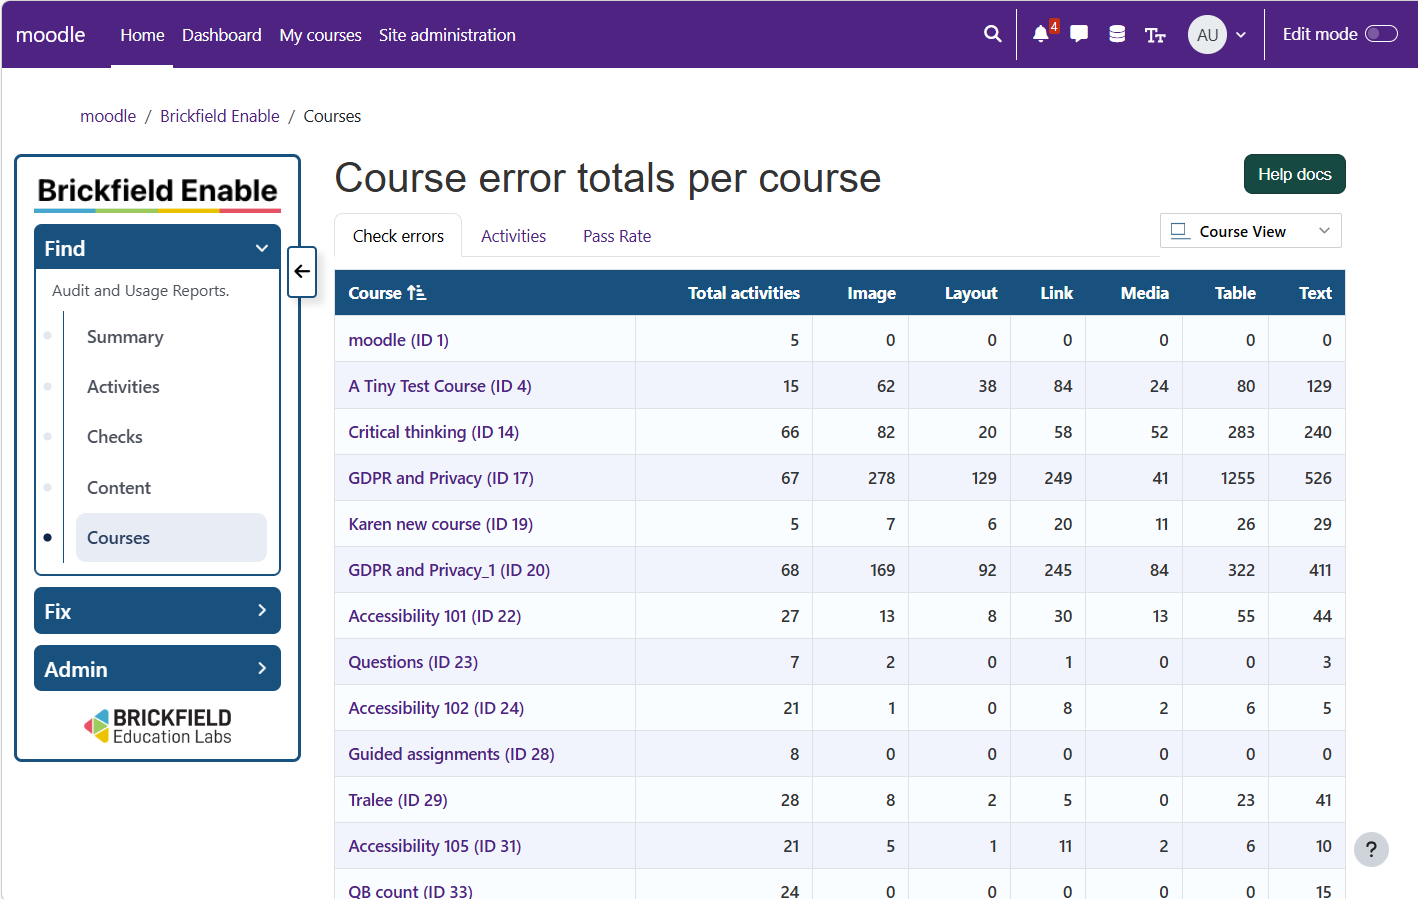Open Site administration menu
The width and height of the screenshot is (1418, 899).
click(x=447, y=35)
